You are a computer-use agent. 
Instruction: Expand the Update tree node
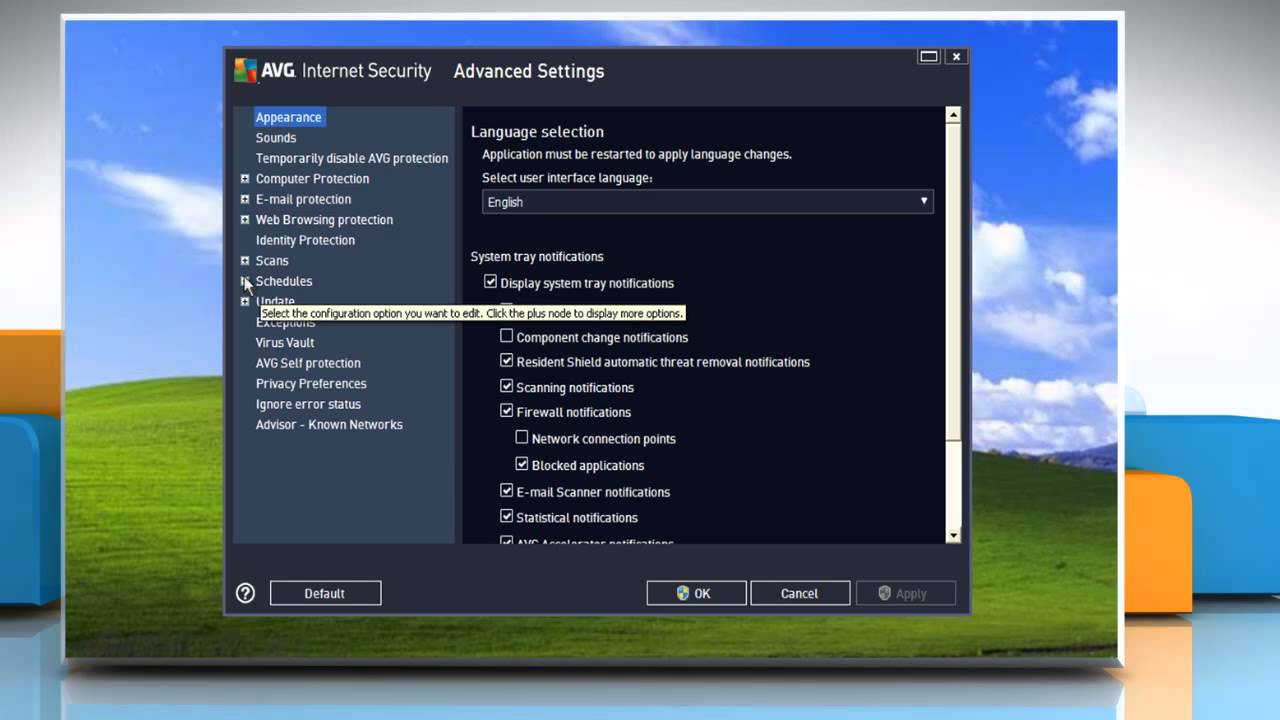(245, 301)
